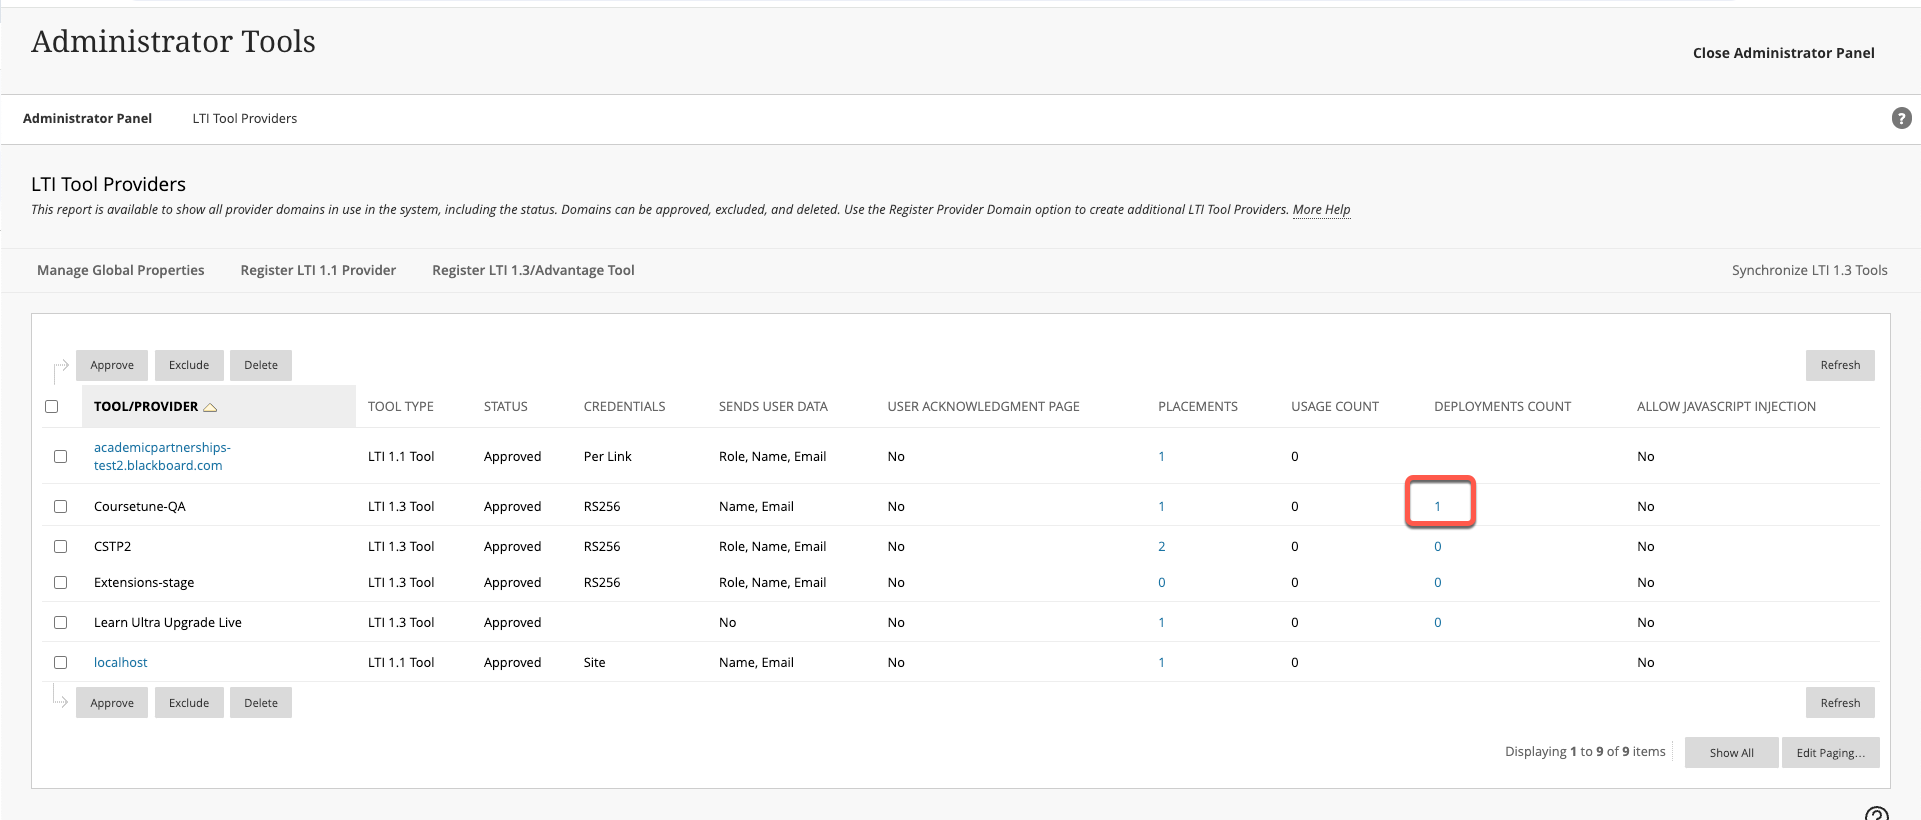This screenshot has height=820, width=1921.
Task: Click the bottom Exclude button
Action: click(x=189, y=703)
